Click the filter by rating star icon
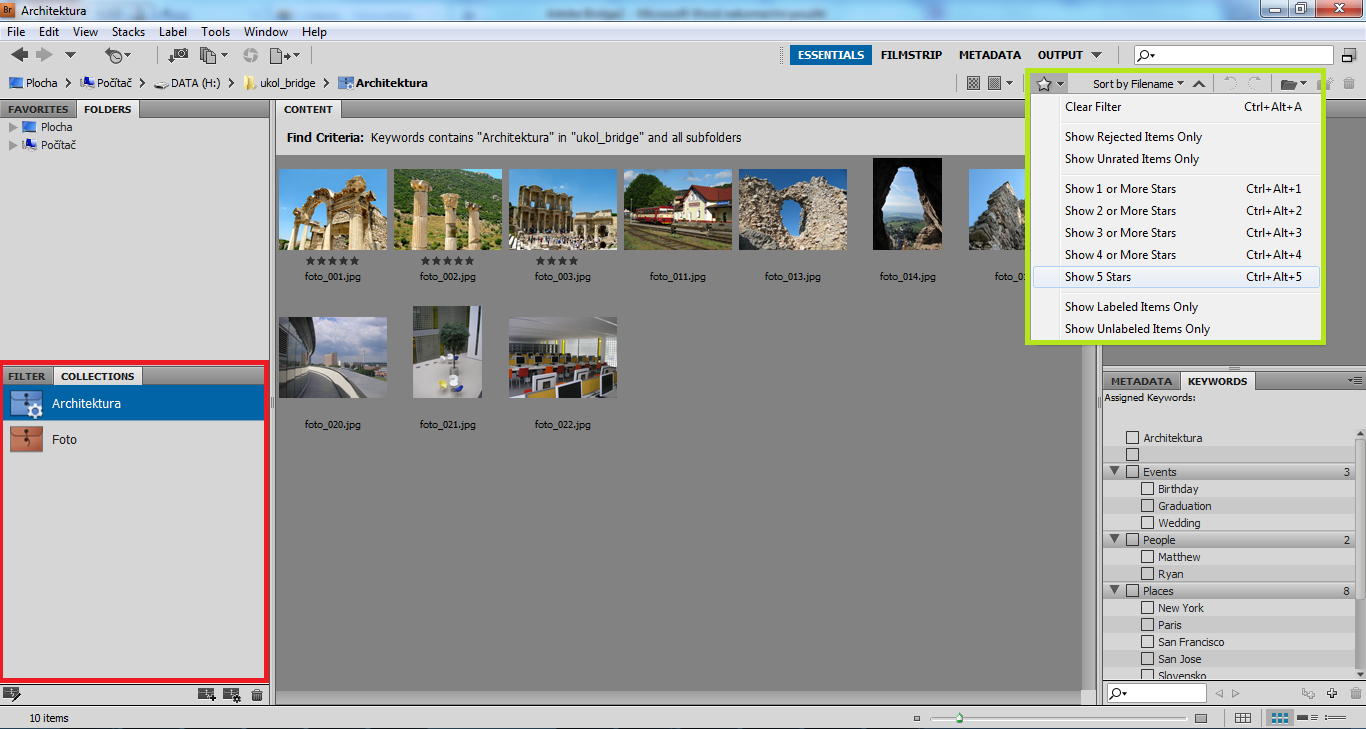This screenshot has width=1366, height=729. [1044, 84]
